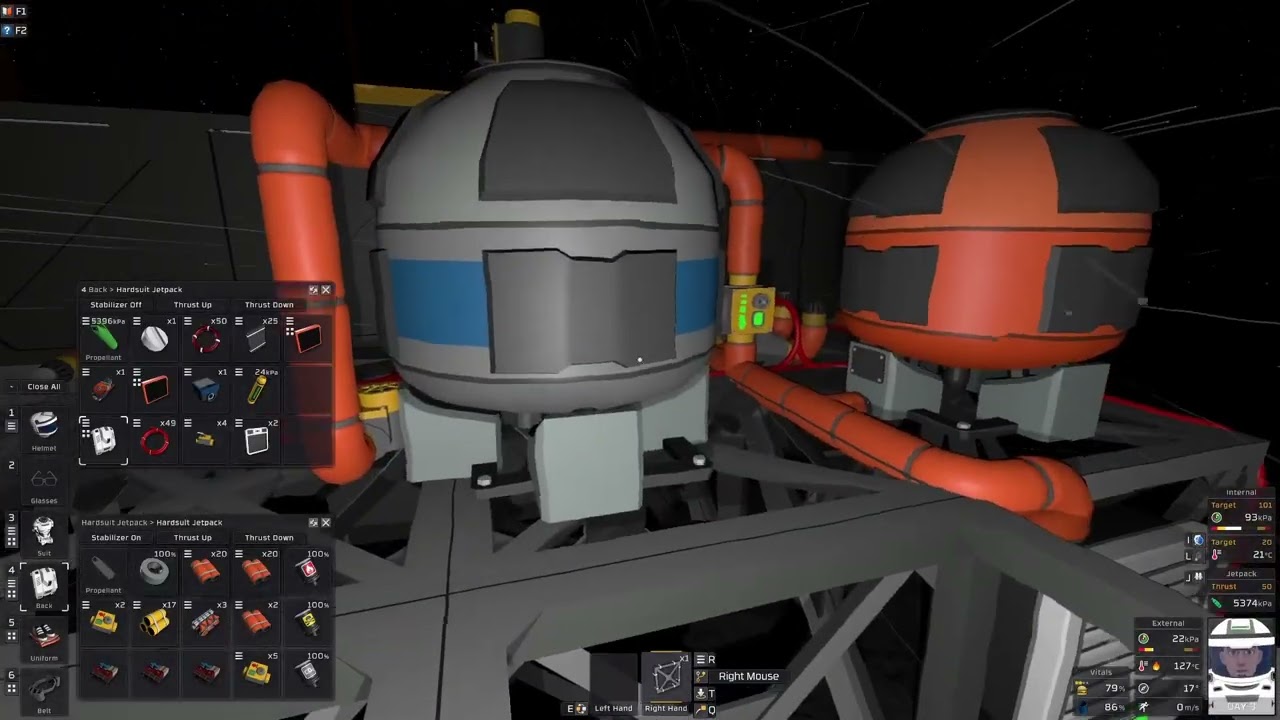Select the yellow 24kPa gas canister
Image resolution: width=1280 pixels, height=720 pixels.
[257, 390]
